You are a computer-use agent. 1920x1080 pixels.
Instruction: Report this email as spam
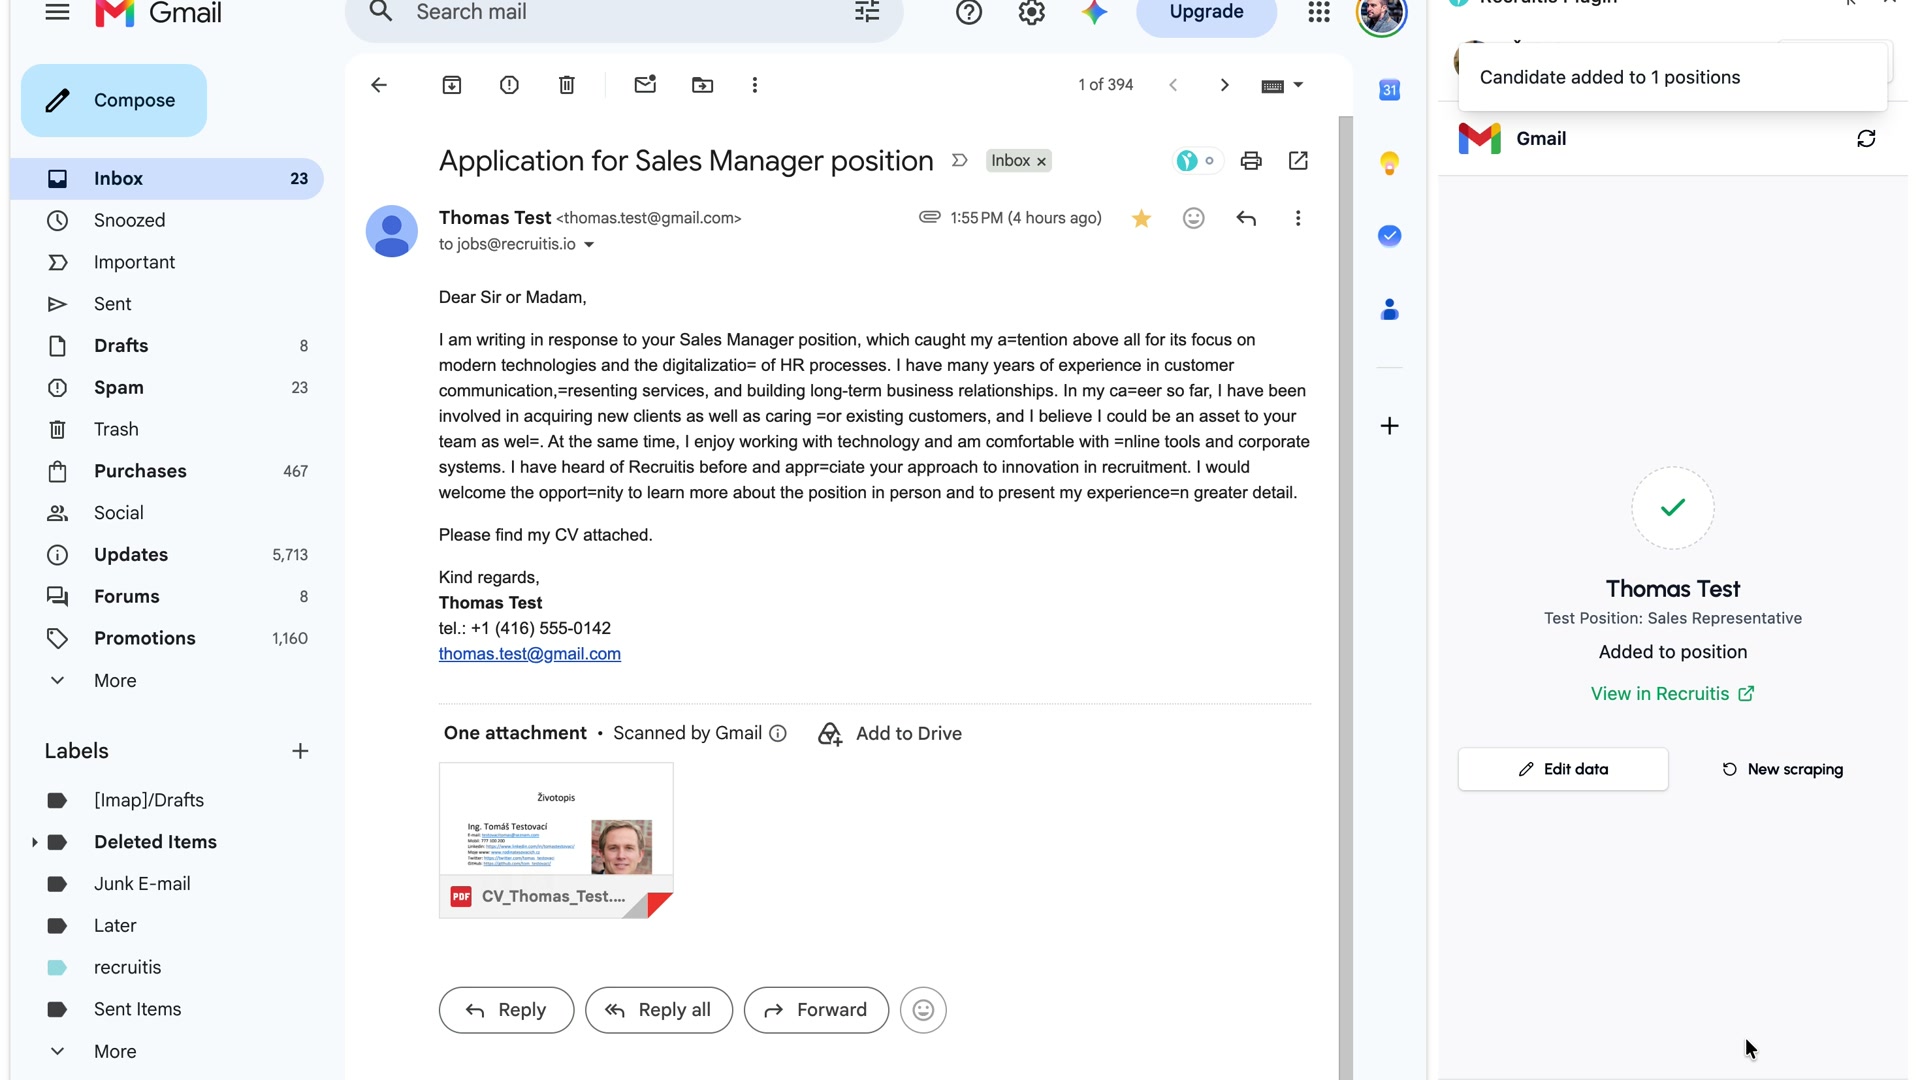tap(509, 85)
